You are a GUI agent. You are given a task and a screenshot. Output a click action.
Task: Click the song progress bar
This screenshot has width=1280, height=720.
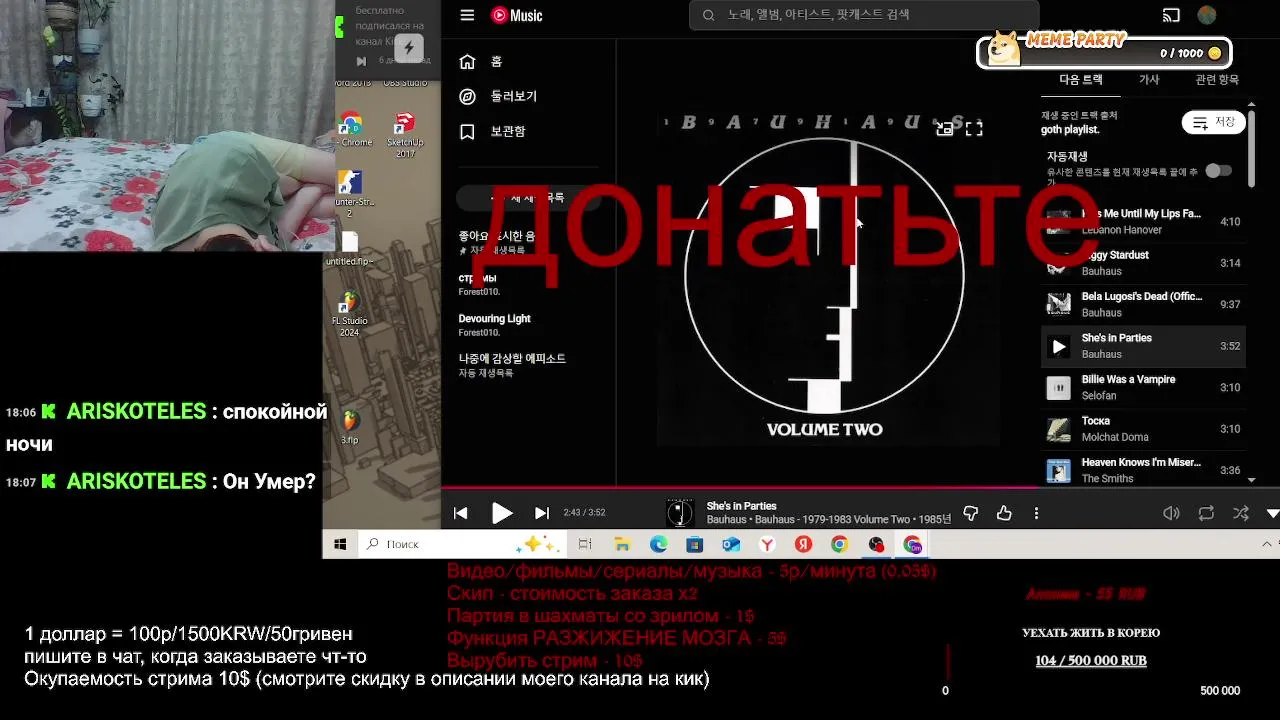tap(860, 488)
